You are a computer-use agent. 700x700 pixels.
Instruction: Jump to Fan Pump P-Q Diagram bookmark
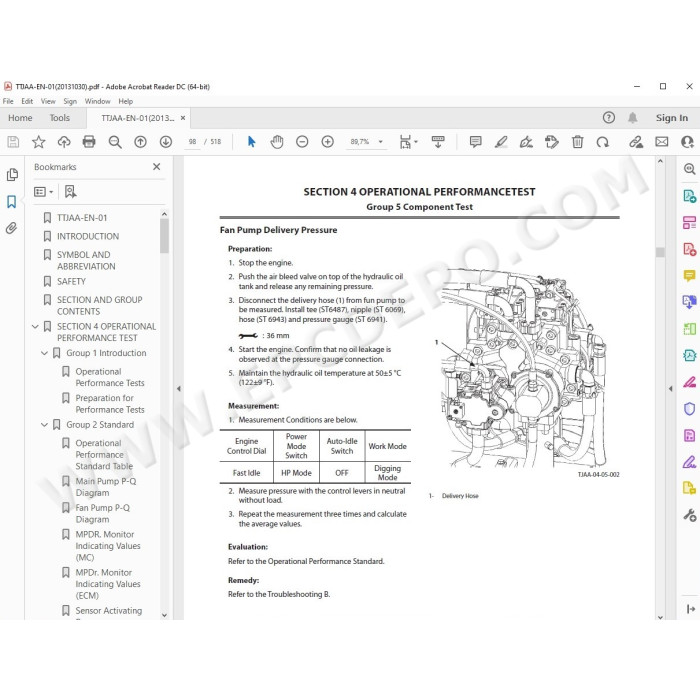pyautogui.click(x=102, y=513)
